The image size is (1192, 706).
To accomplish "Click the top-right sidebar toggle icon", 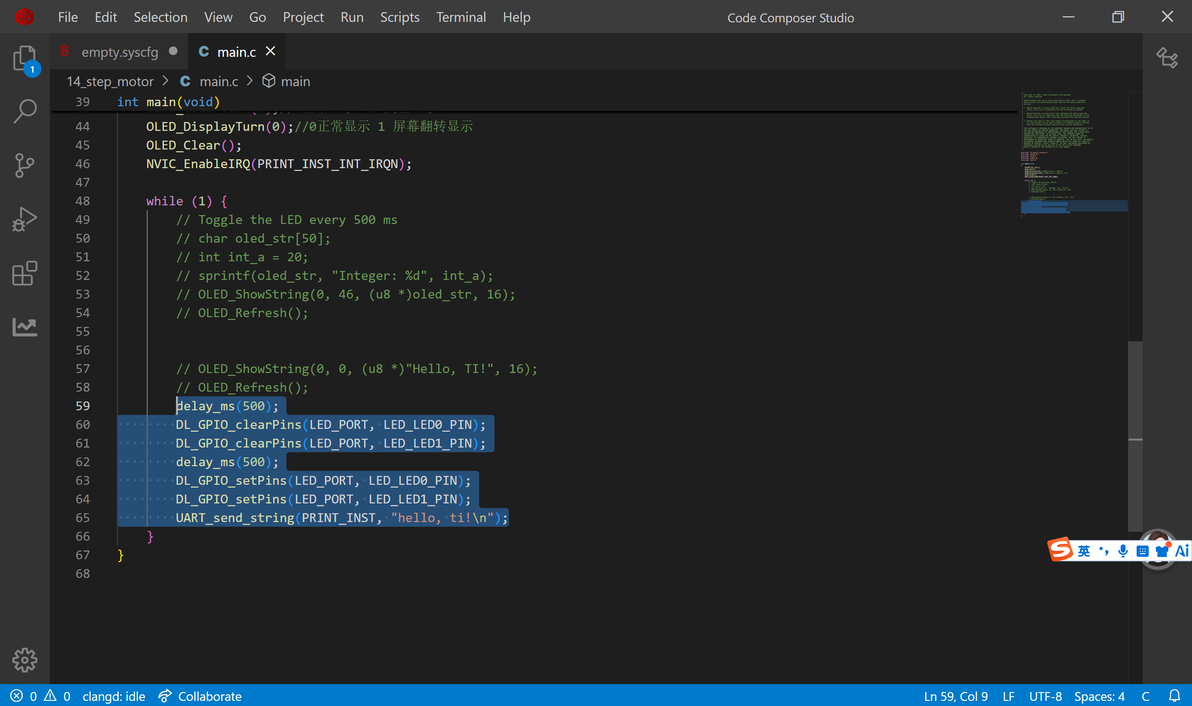I will [x=1167, y=58].
